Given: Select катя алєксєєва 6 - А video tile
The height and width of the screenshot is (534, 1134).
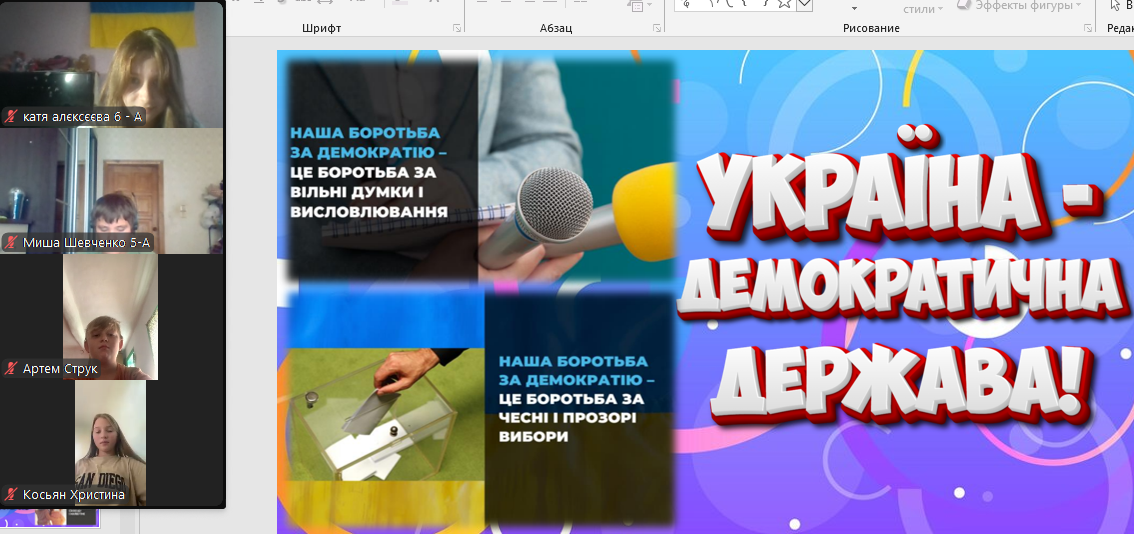Looking at the screenshot, I should 112,64.
